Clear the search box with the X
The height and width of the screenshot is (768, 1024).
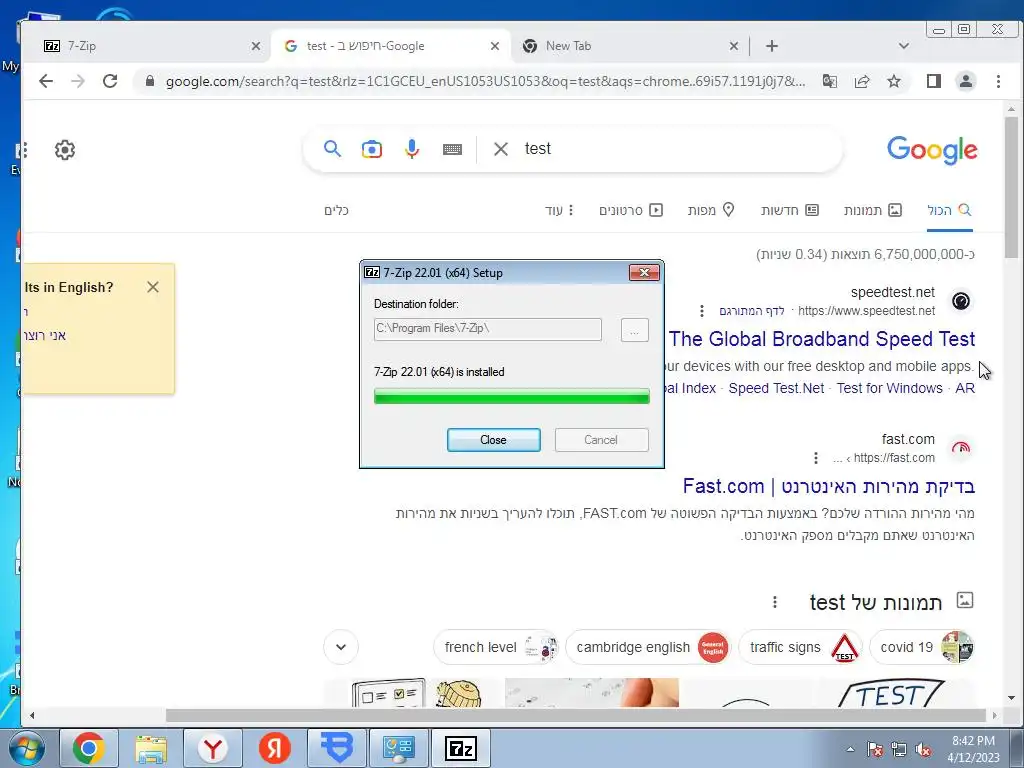point(501,149)
